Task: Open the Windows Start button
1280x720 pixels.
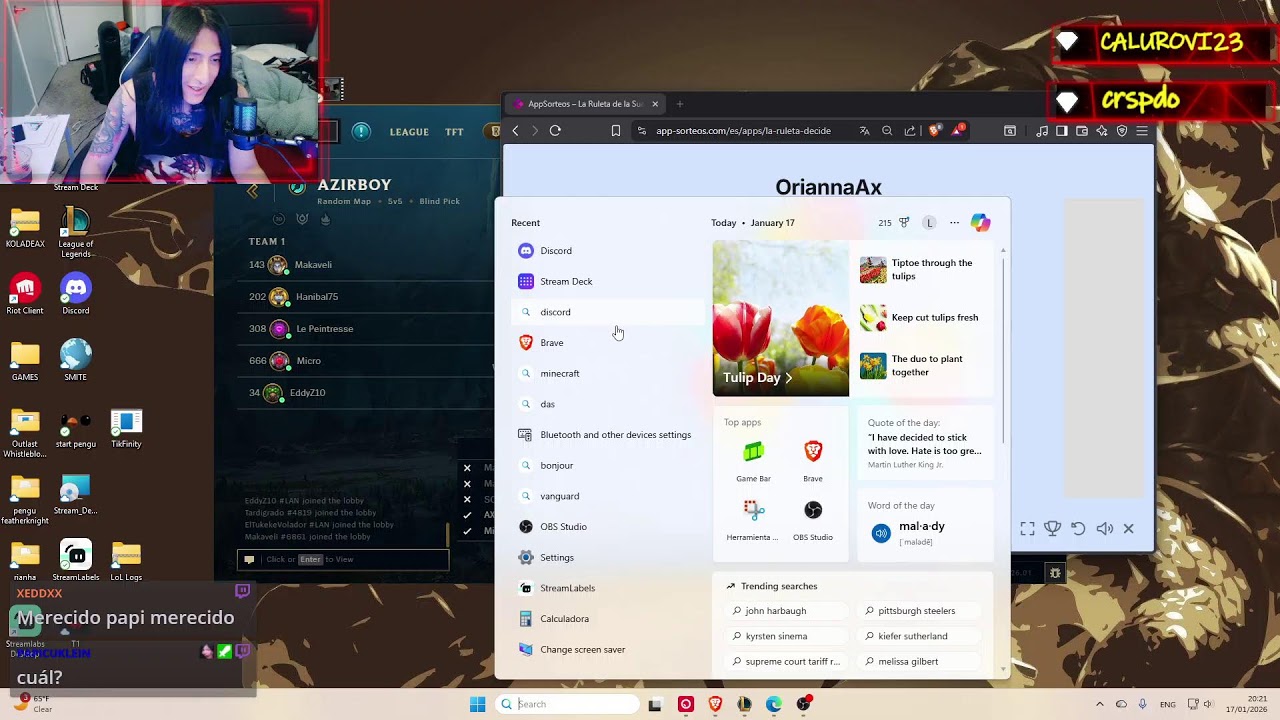Action: tap(477, 704)
